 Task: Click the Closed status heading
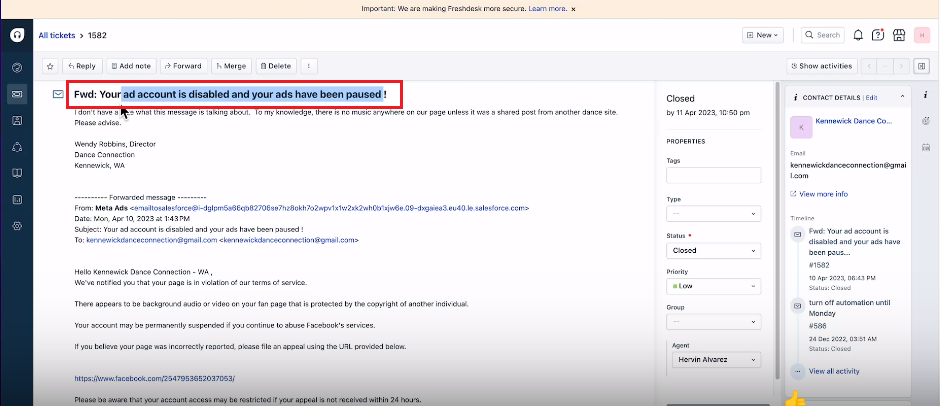[680, 98]
